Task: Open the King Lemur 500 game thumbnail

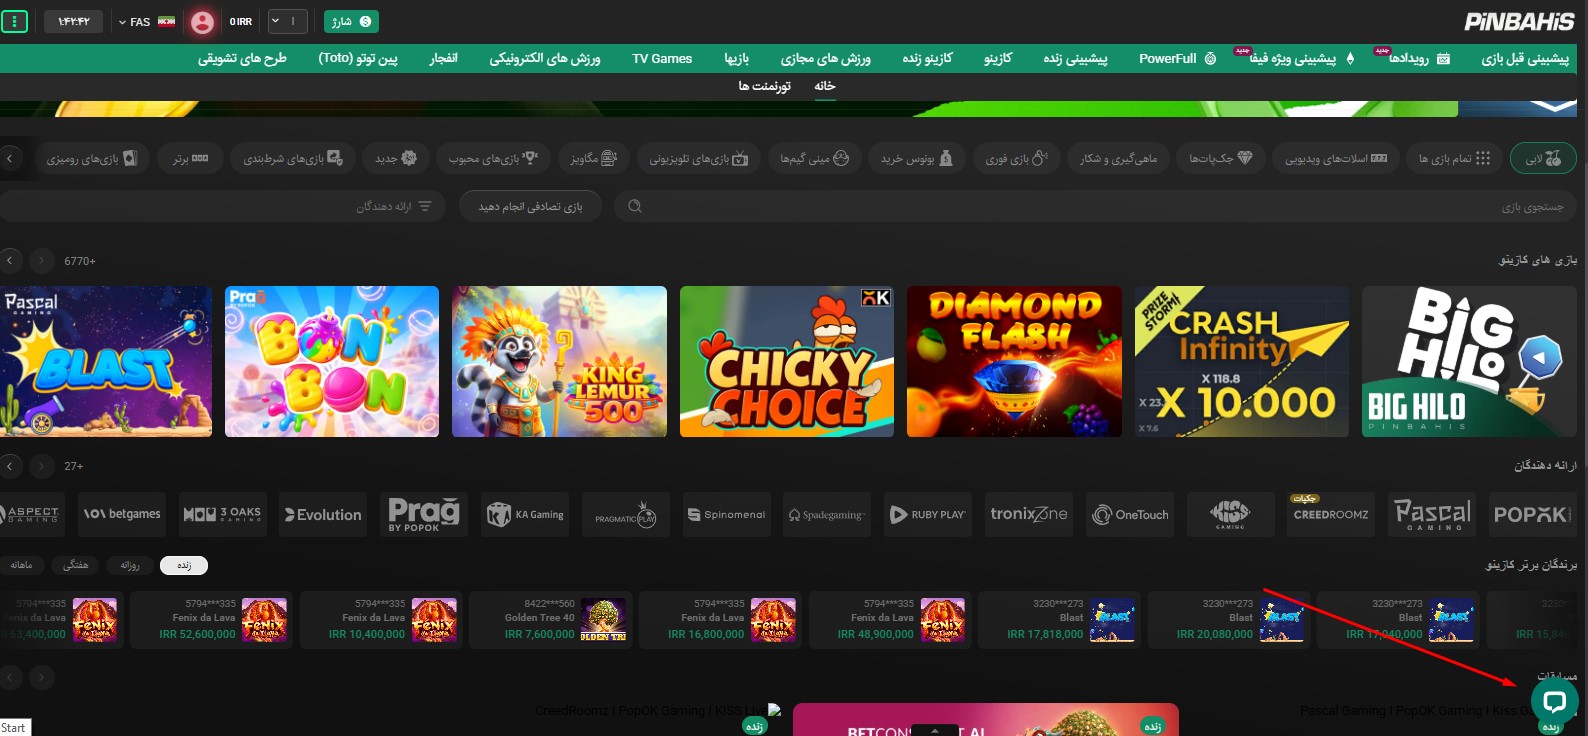Action: (x=559, y=362)
